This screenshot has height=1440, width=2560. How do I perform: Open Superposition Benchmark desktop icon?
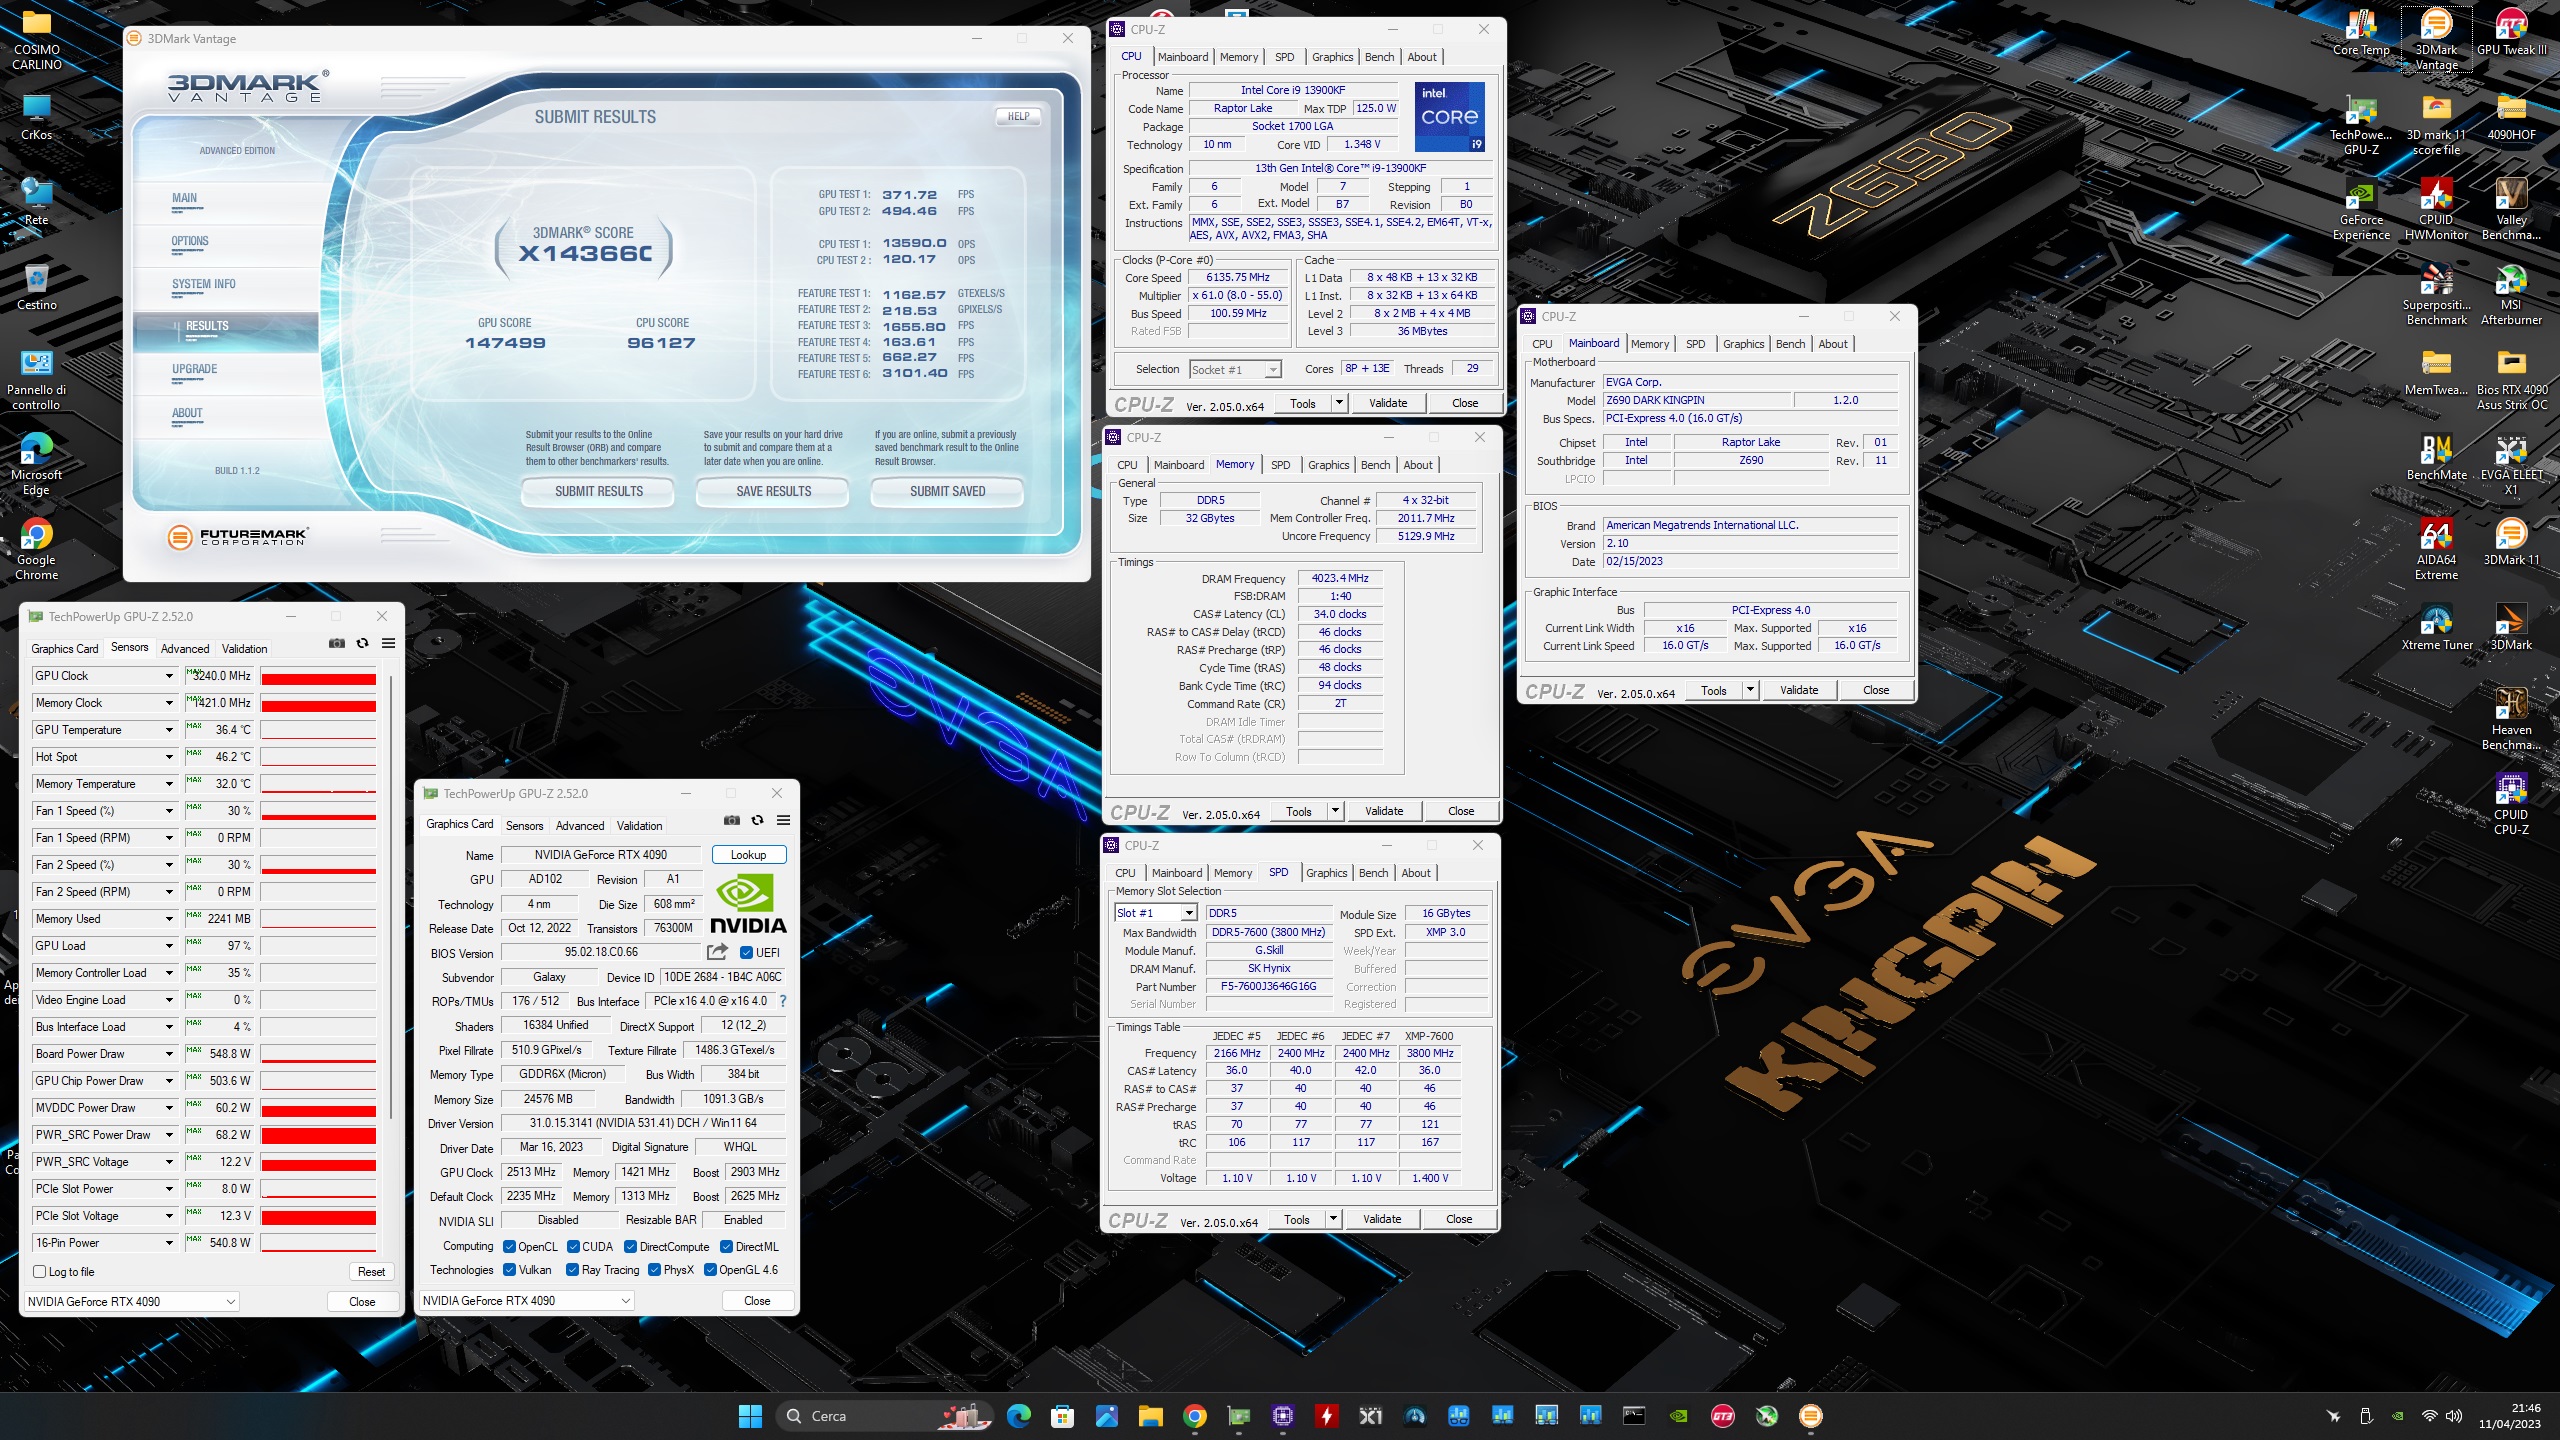pos(2436,295)
